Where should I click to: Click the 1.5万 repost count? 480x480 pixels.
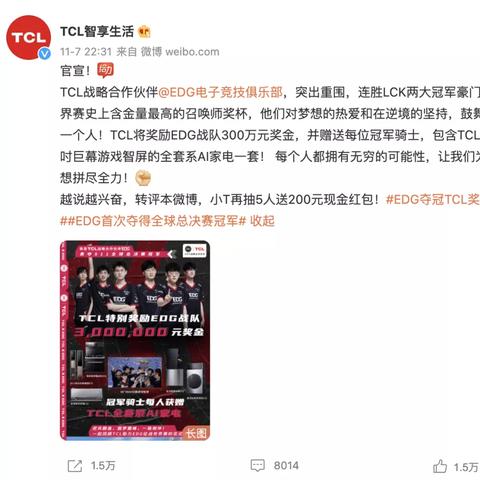[103, 466]
